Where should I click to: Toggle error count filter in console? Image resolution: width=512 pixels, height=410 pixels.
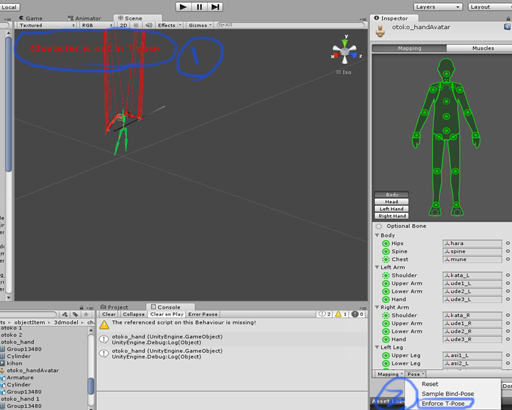(x=358, y=314)
